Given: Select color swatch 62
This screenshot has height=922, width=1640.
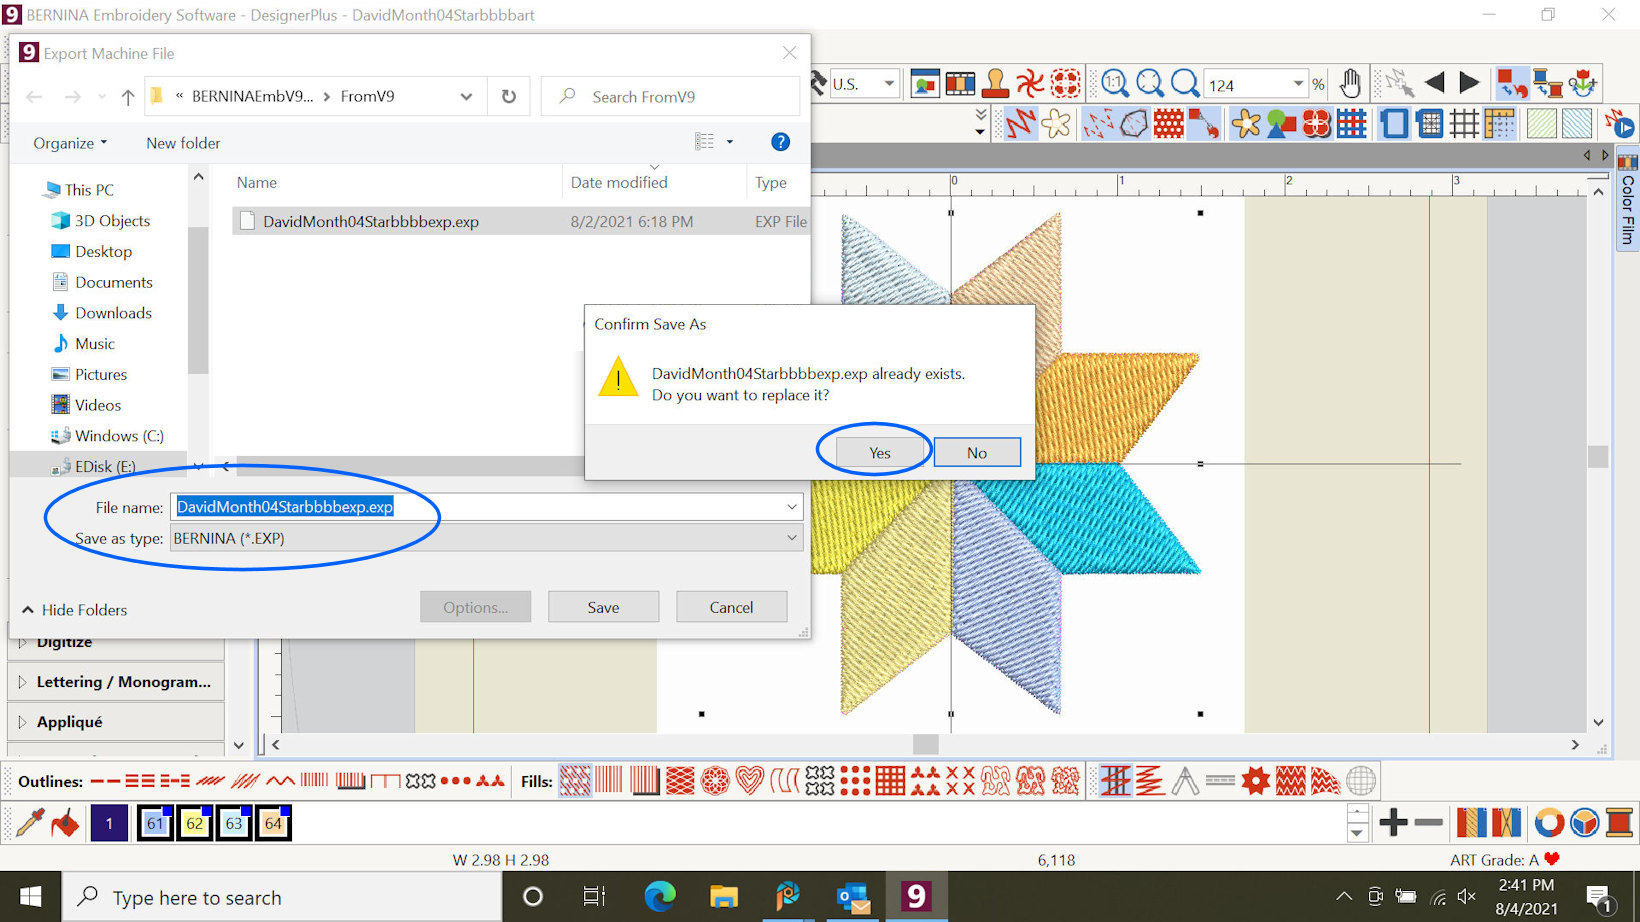Looking at the screenshot, I should pos(194,823).
